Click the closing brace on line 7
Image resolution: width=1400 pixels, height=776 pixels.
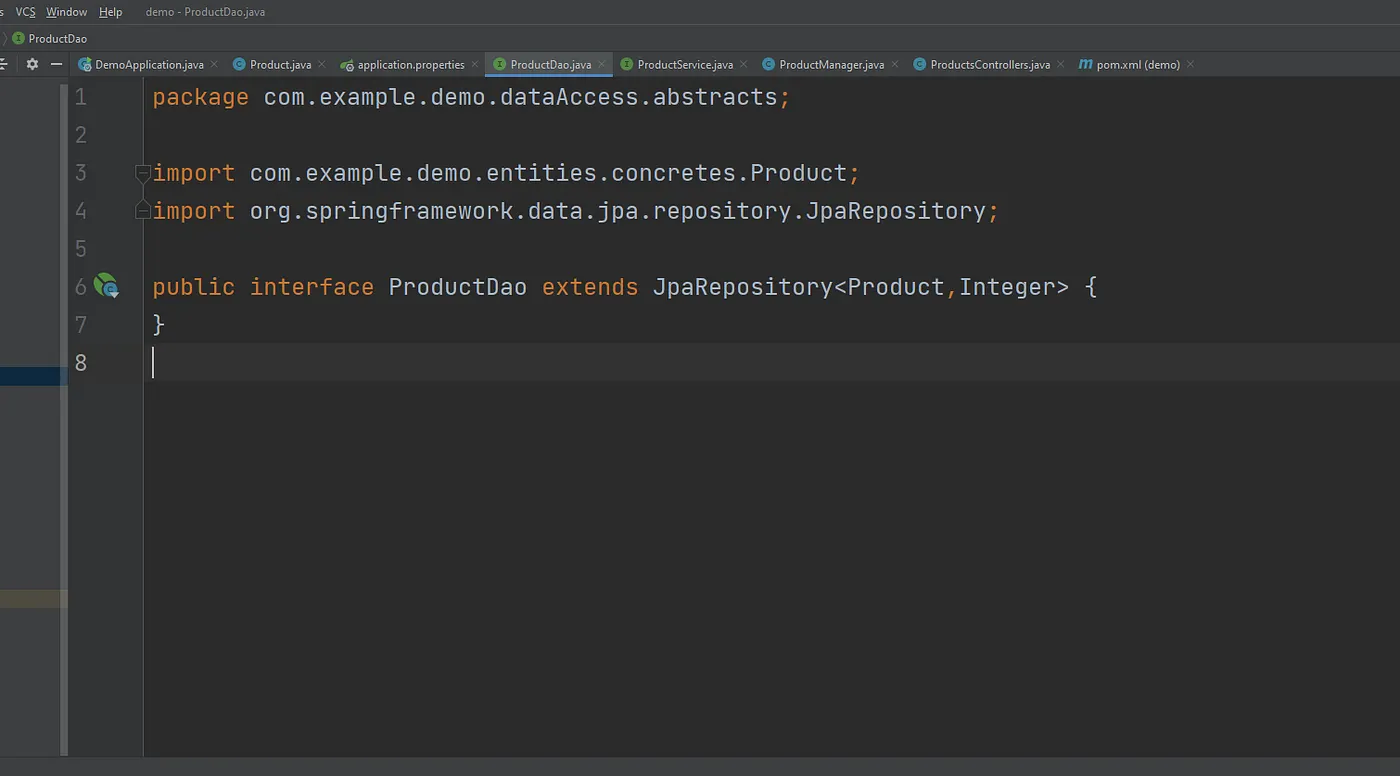point(158,325)
